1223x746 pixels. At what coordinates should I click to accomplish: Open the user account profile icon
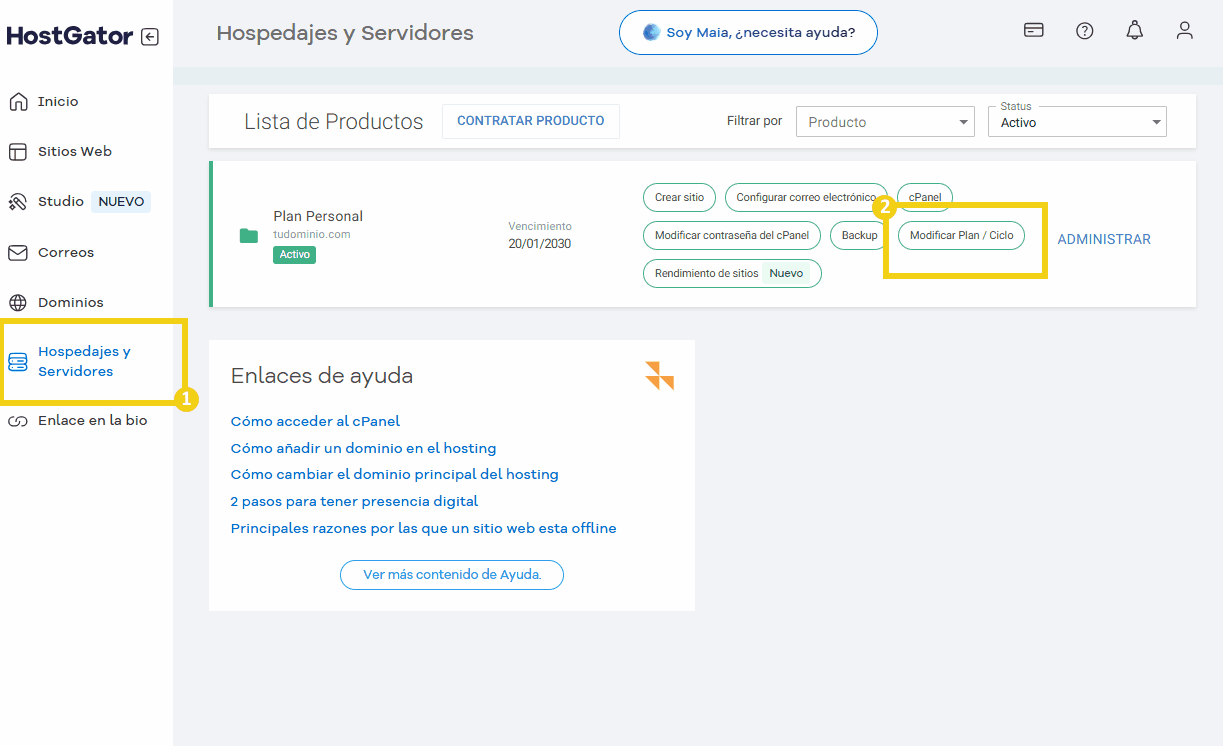(1185, 31)
